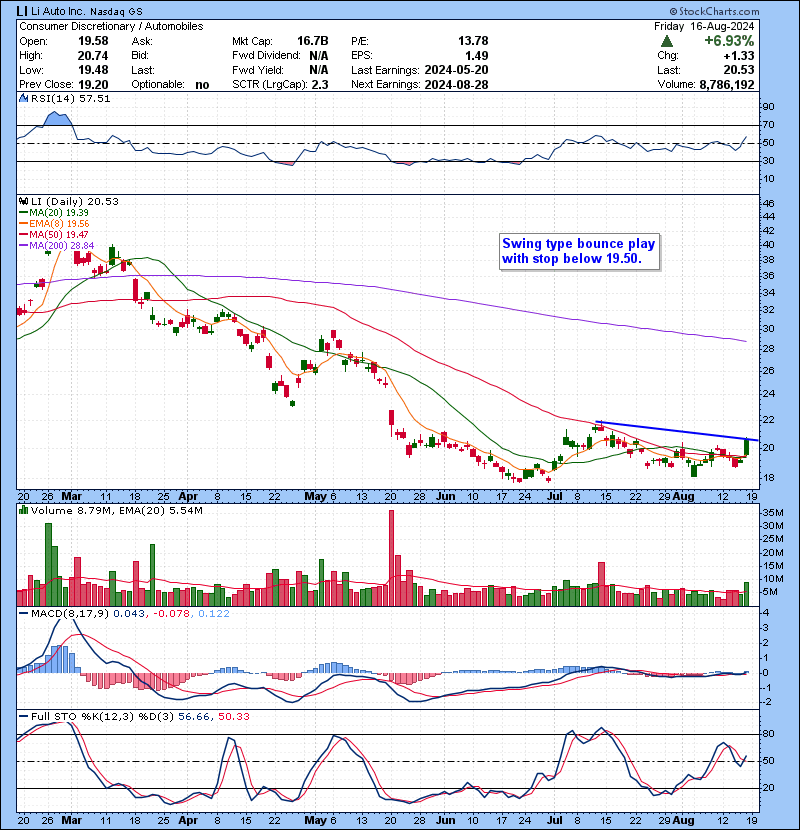Click the tallest red volume bar near May 20
This screenshot has width=800, height=830.
click(392, 558)
